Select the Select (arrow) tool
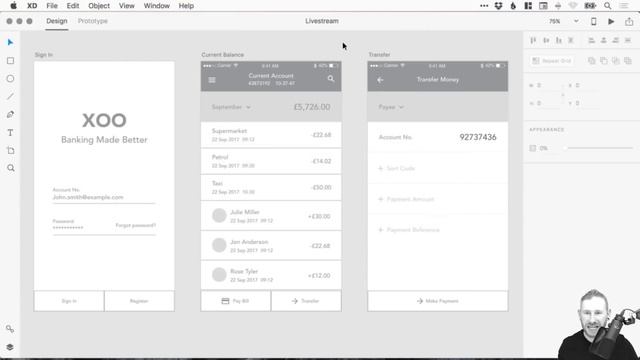 10,42
